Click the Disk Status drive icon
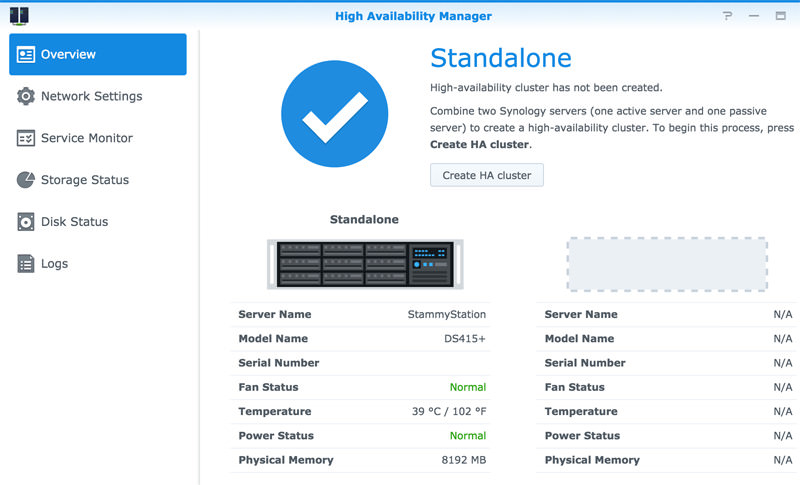The width and height of the screenshot is (800, 485). [26, 222]
